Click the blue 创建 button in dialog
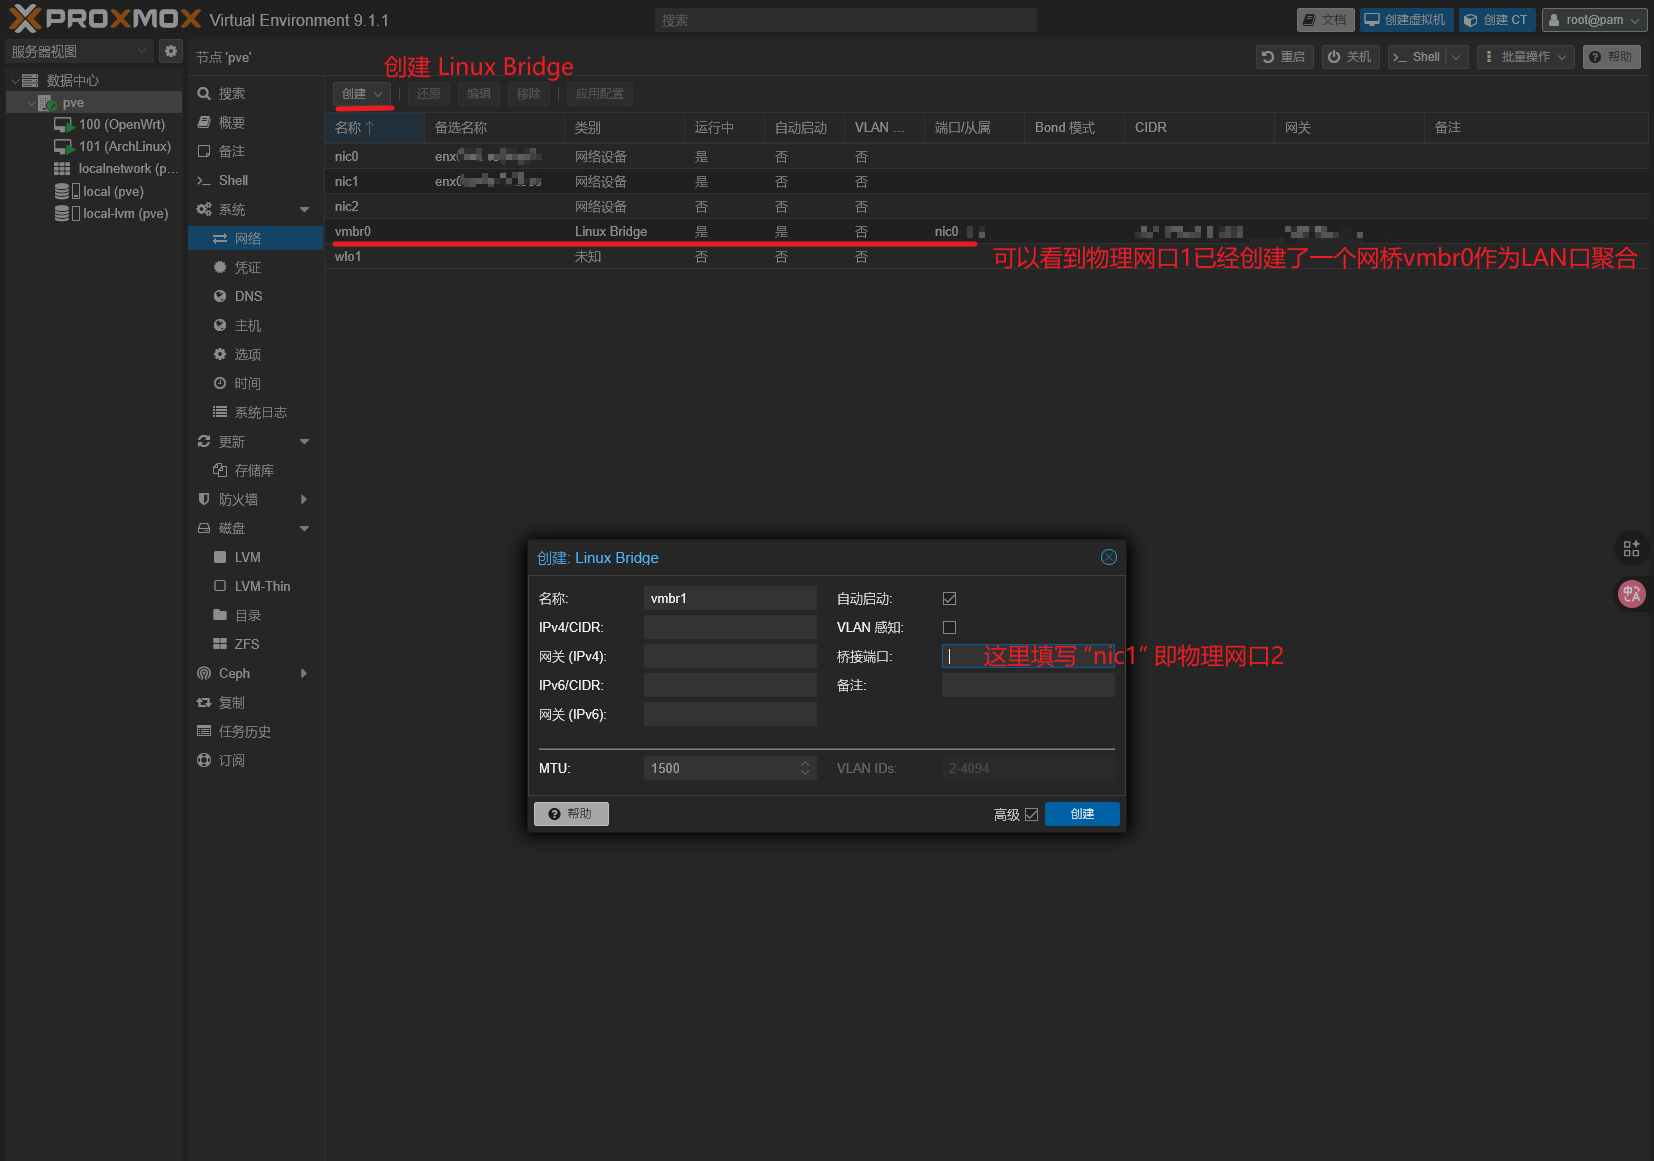1654x1161 pixels. click(1082, 814)
